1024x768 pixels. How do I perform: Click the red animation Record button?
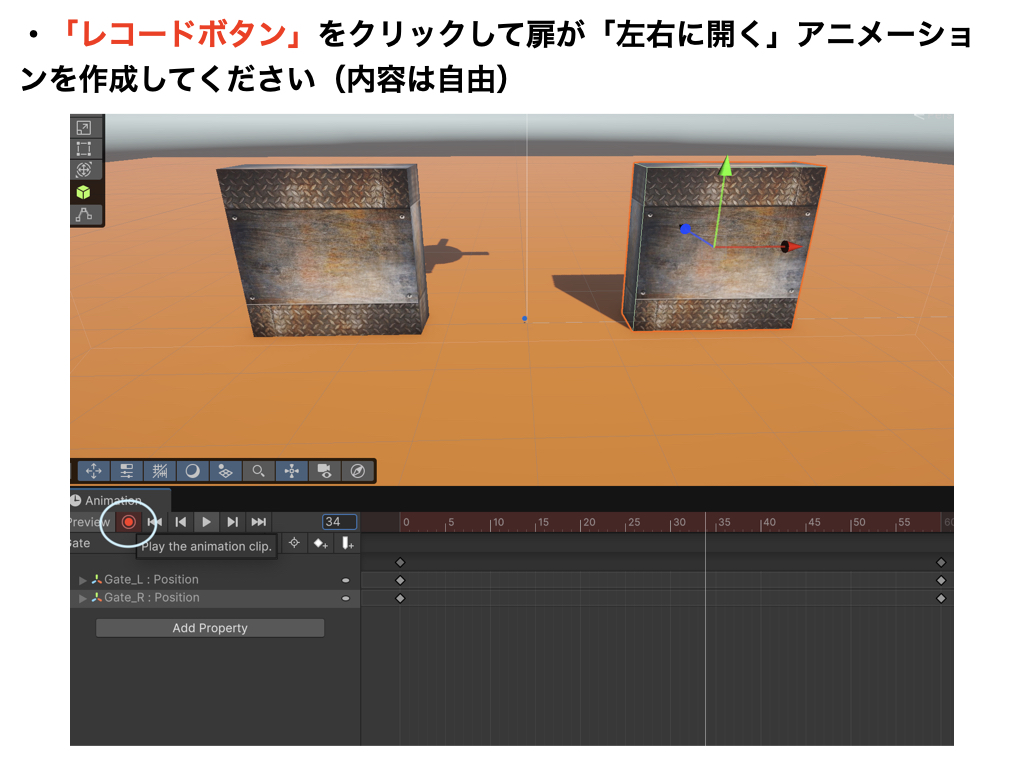pos(128,522)
